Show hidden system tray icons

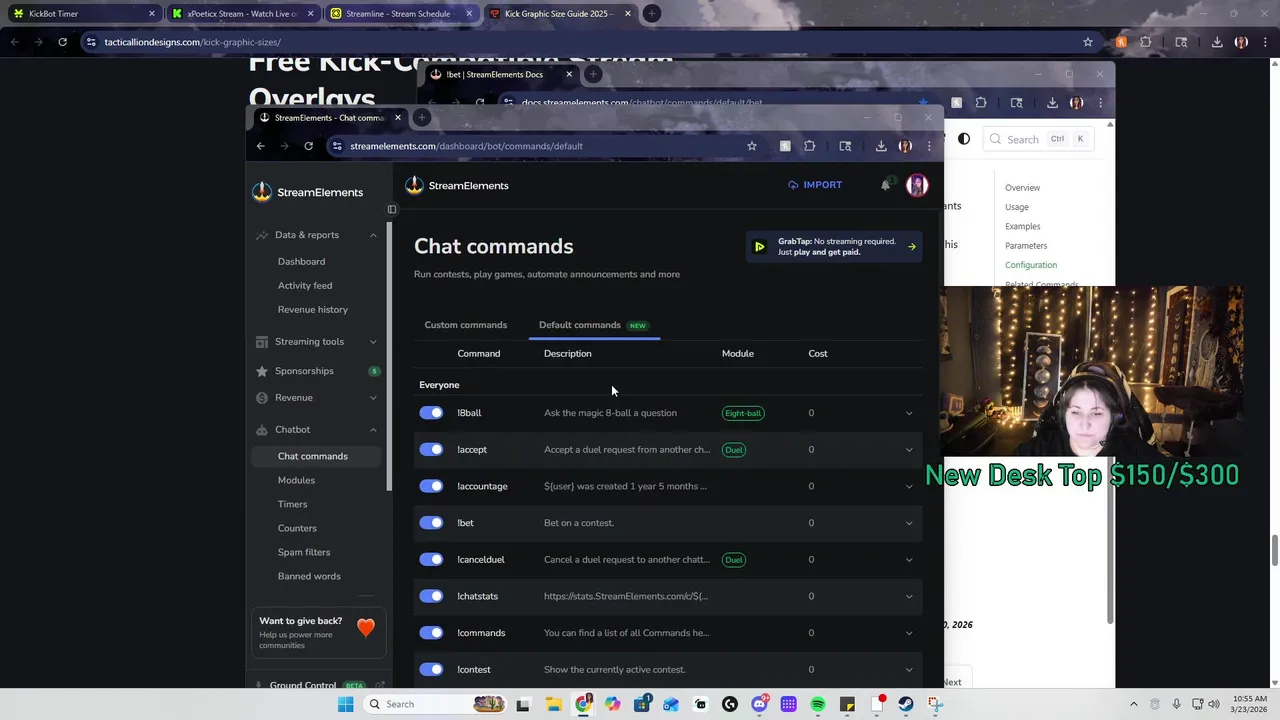[1133, 704]
